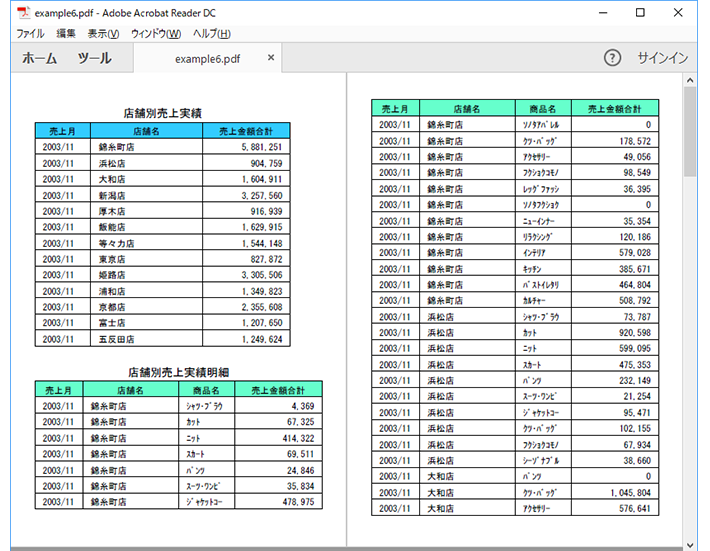Minimize the Acrobat Reader window
Screen dimensions: 710x551
click(603, 13)
